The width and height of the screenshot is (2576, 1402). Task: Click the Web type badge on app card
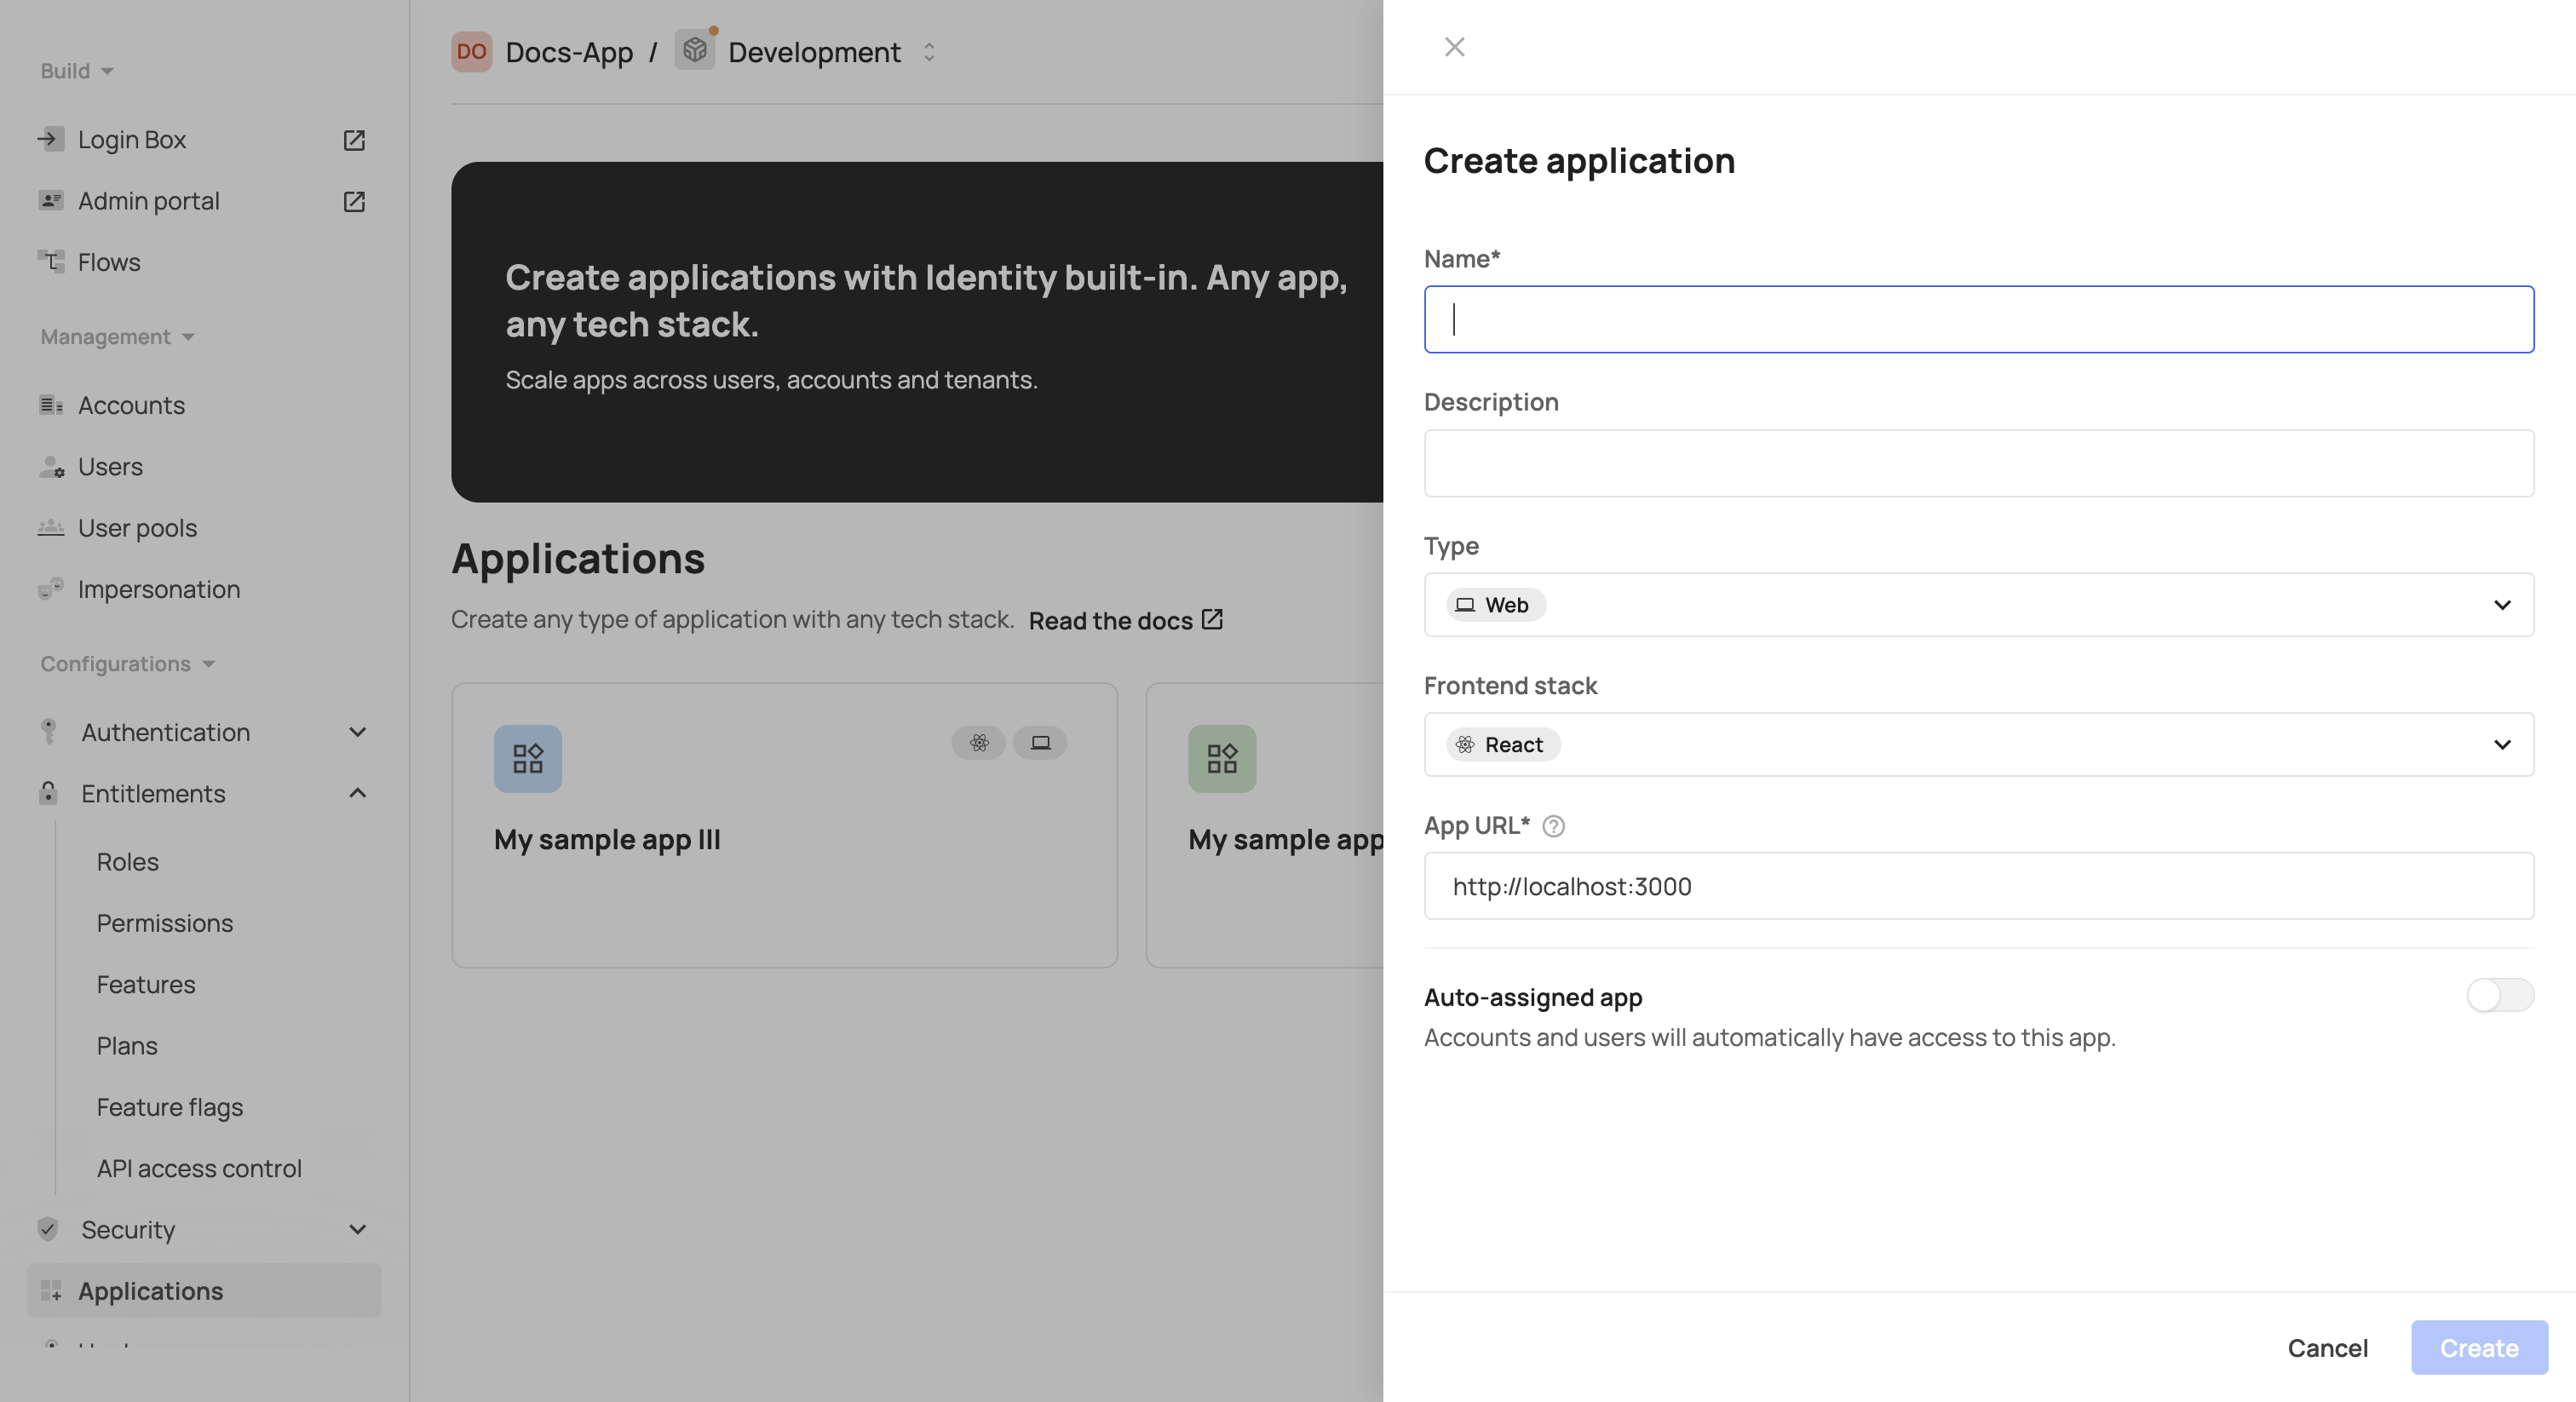click(x=1040, y=743)
